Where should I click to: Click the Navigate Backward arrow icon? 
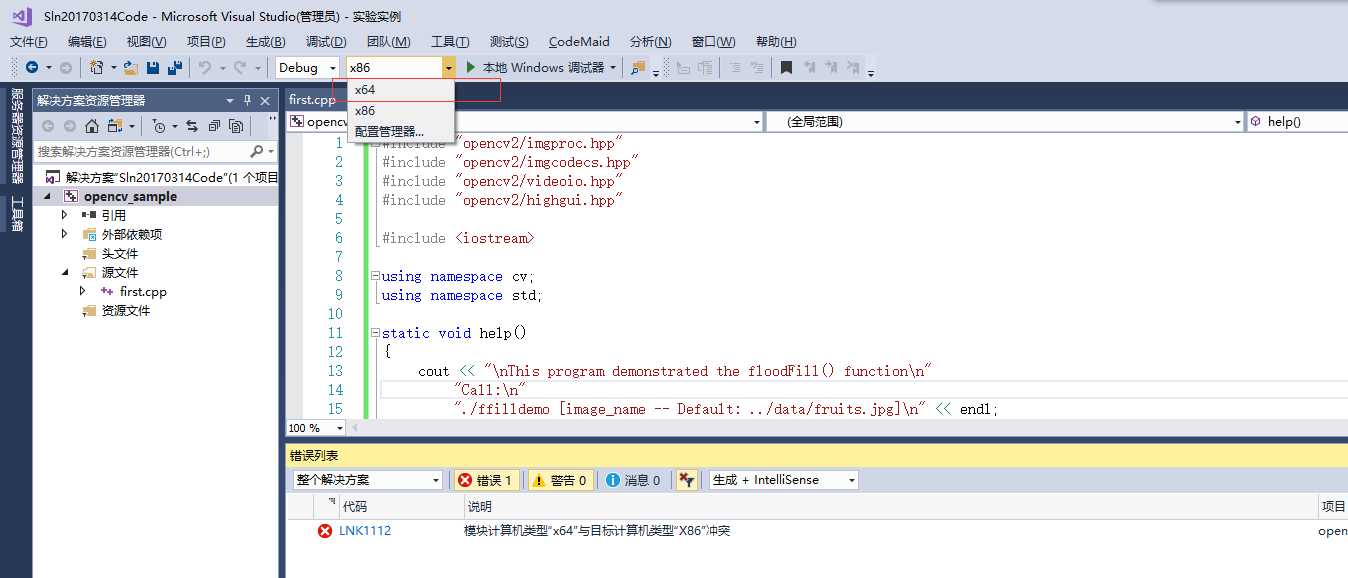point(32,67)
